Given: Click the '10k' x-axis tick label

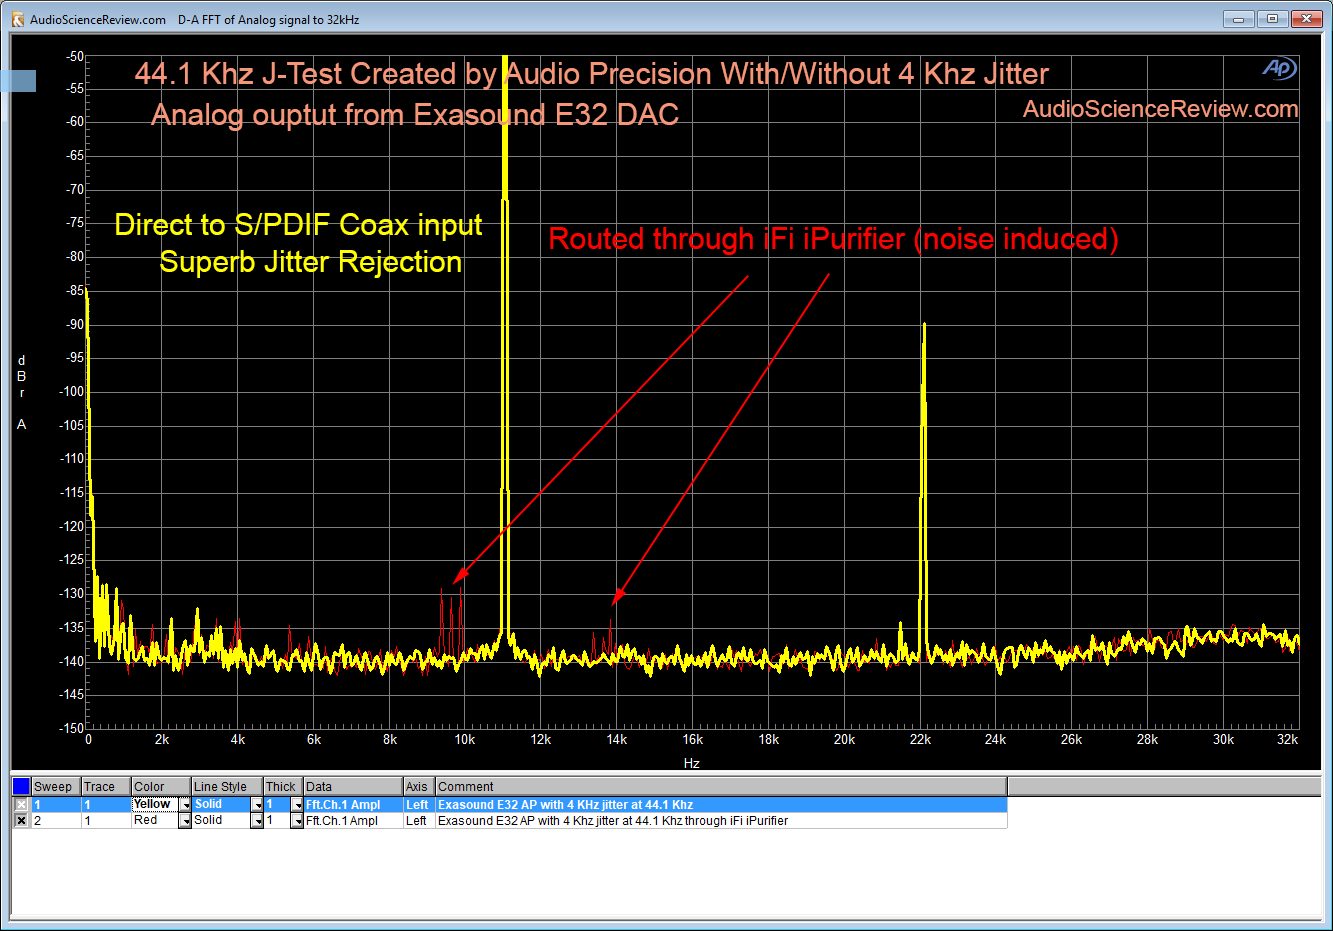Looking at the screenshot, I should coord(465,740).
